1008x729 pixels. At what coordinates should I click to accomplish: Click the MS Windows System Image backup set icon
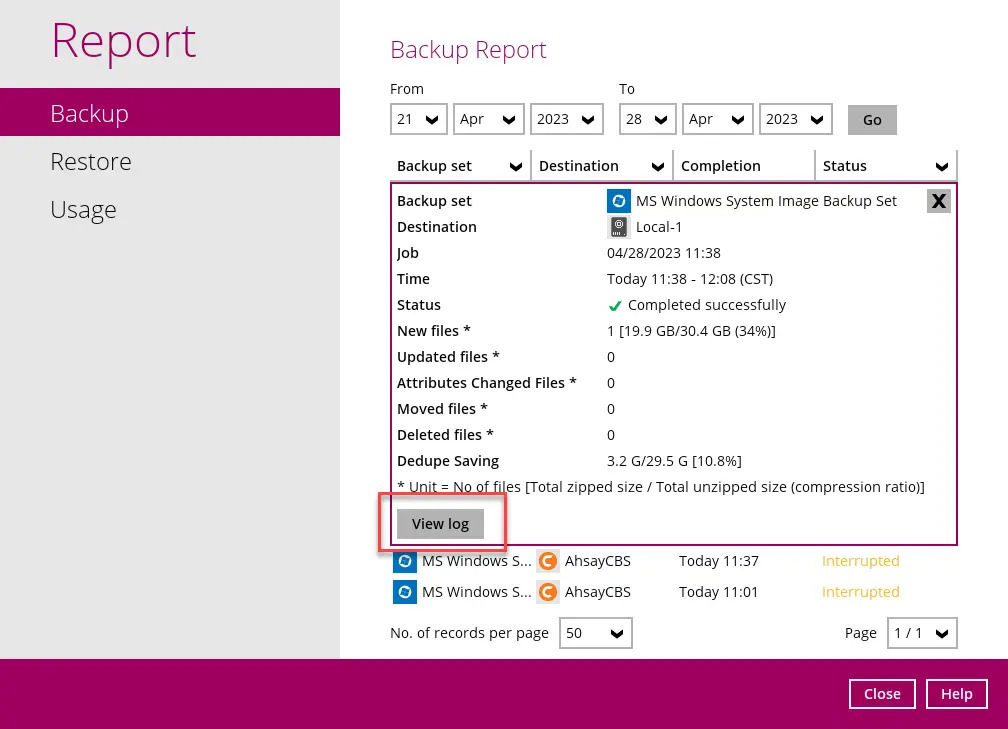(x=619, y=201)
